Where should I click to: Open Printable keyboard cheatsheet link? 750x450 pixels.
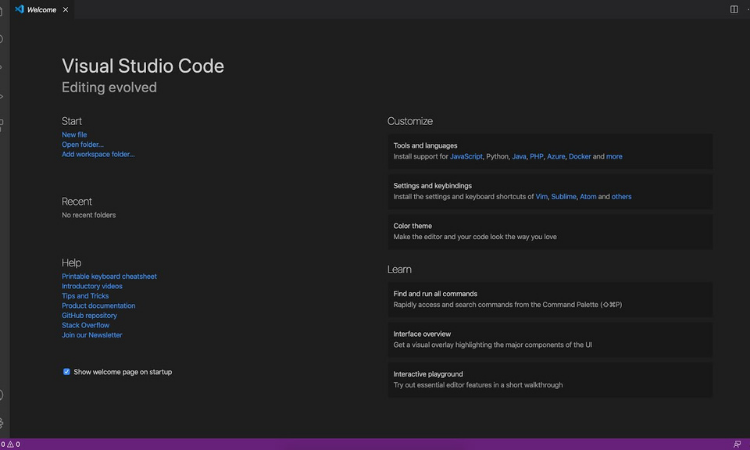tap(109, 276)
